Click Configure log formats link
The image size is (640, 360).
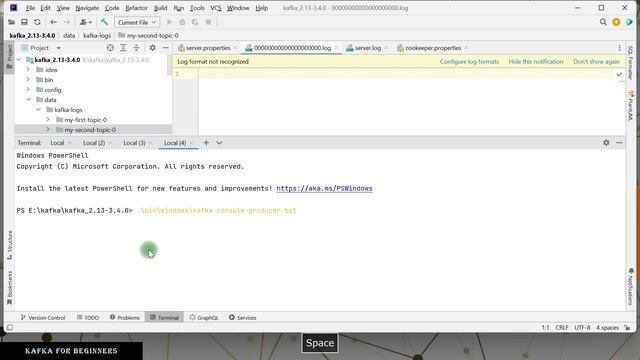click(x=469, y=62)
